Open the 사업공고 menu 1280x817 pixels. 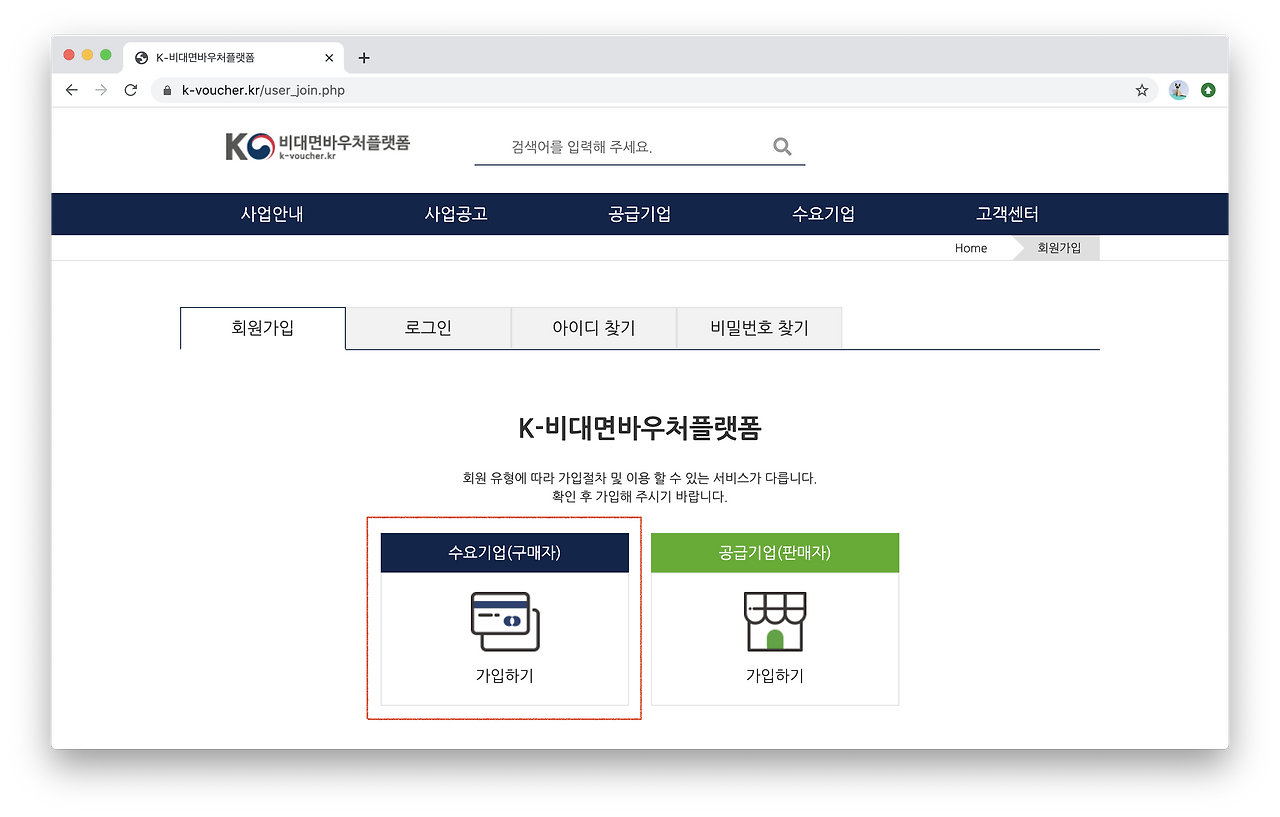point(456,214)
